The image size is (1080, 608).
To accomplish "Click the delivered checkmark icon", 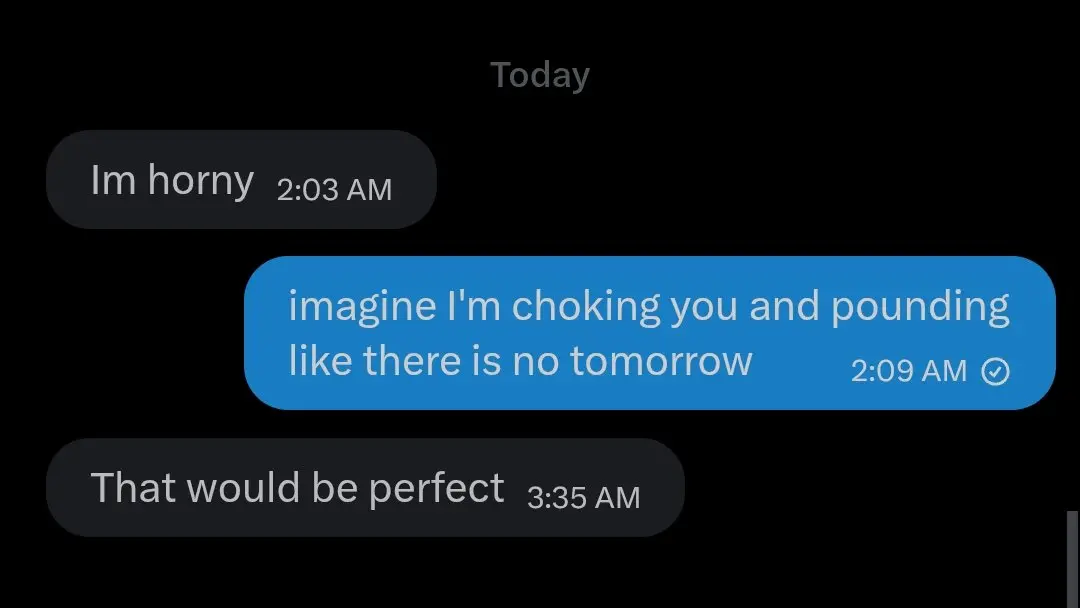I will [995, 371].
